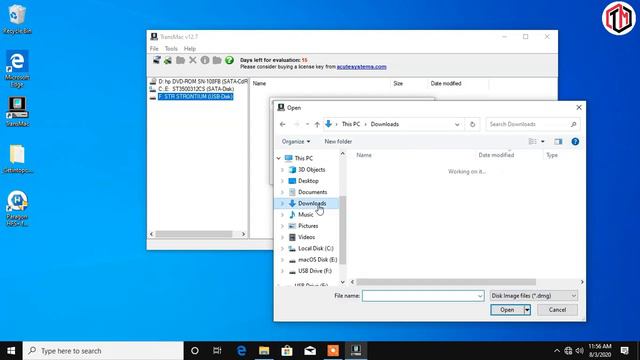Select the D: hp DVD-ROM drive entry

(199, 82)
